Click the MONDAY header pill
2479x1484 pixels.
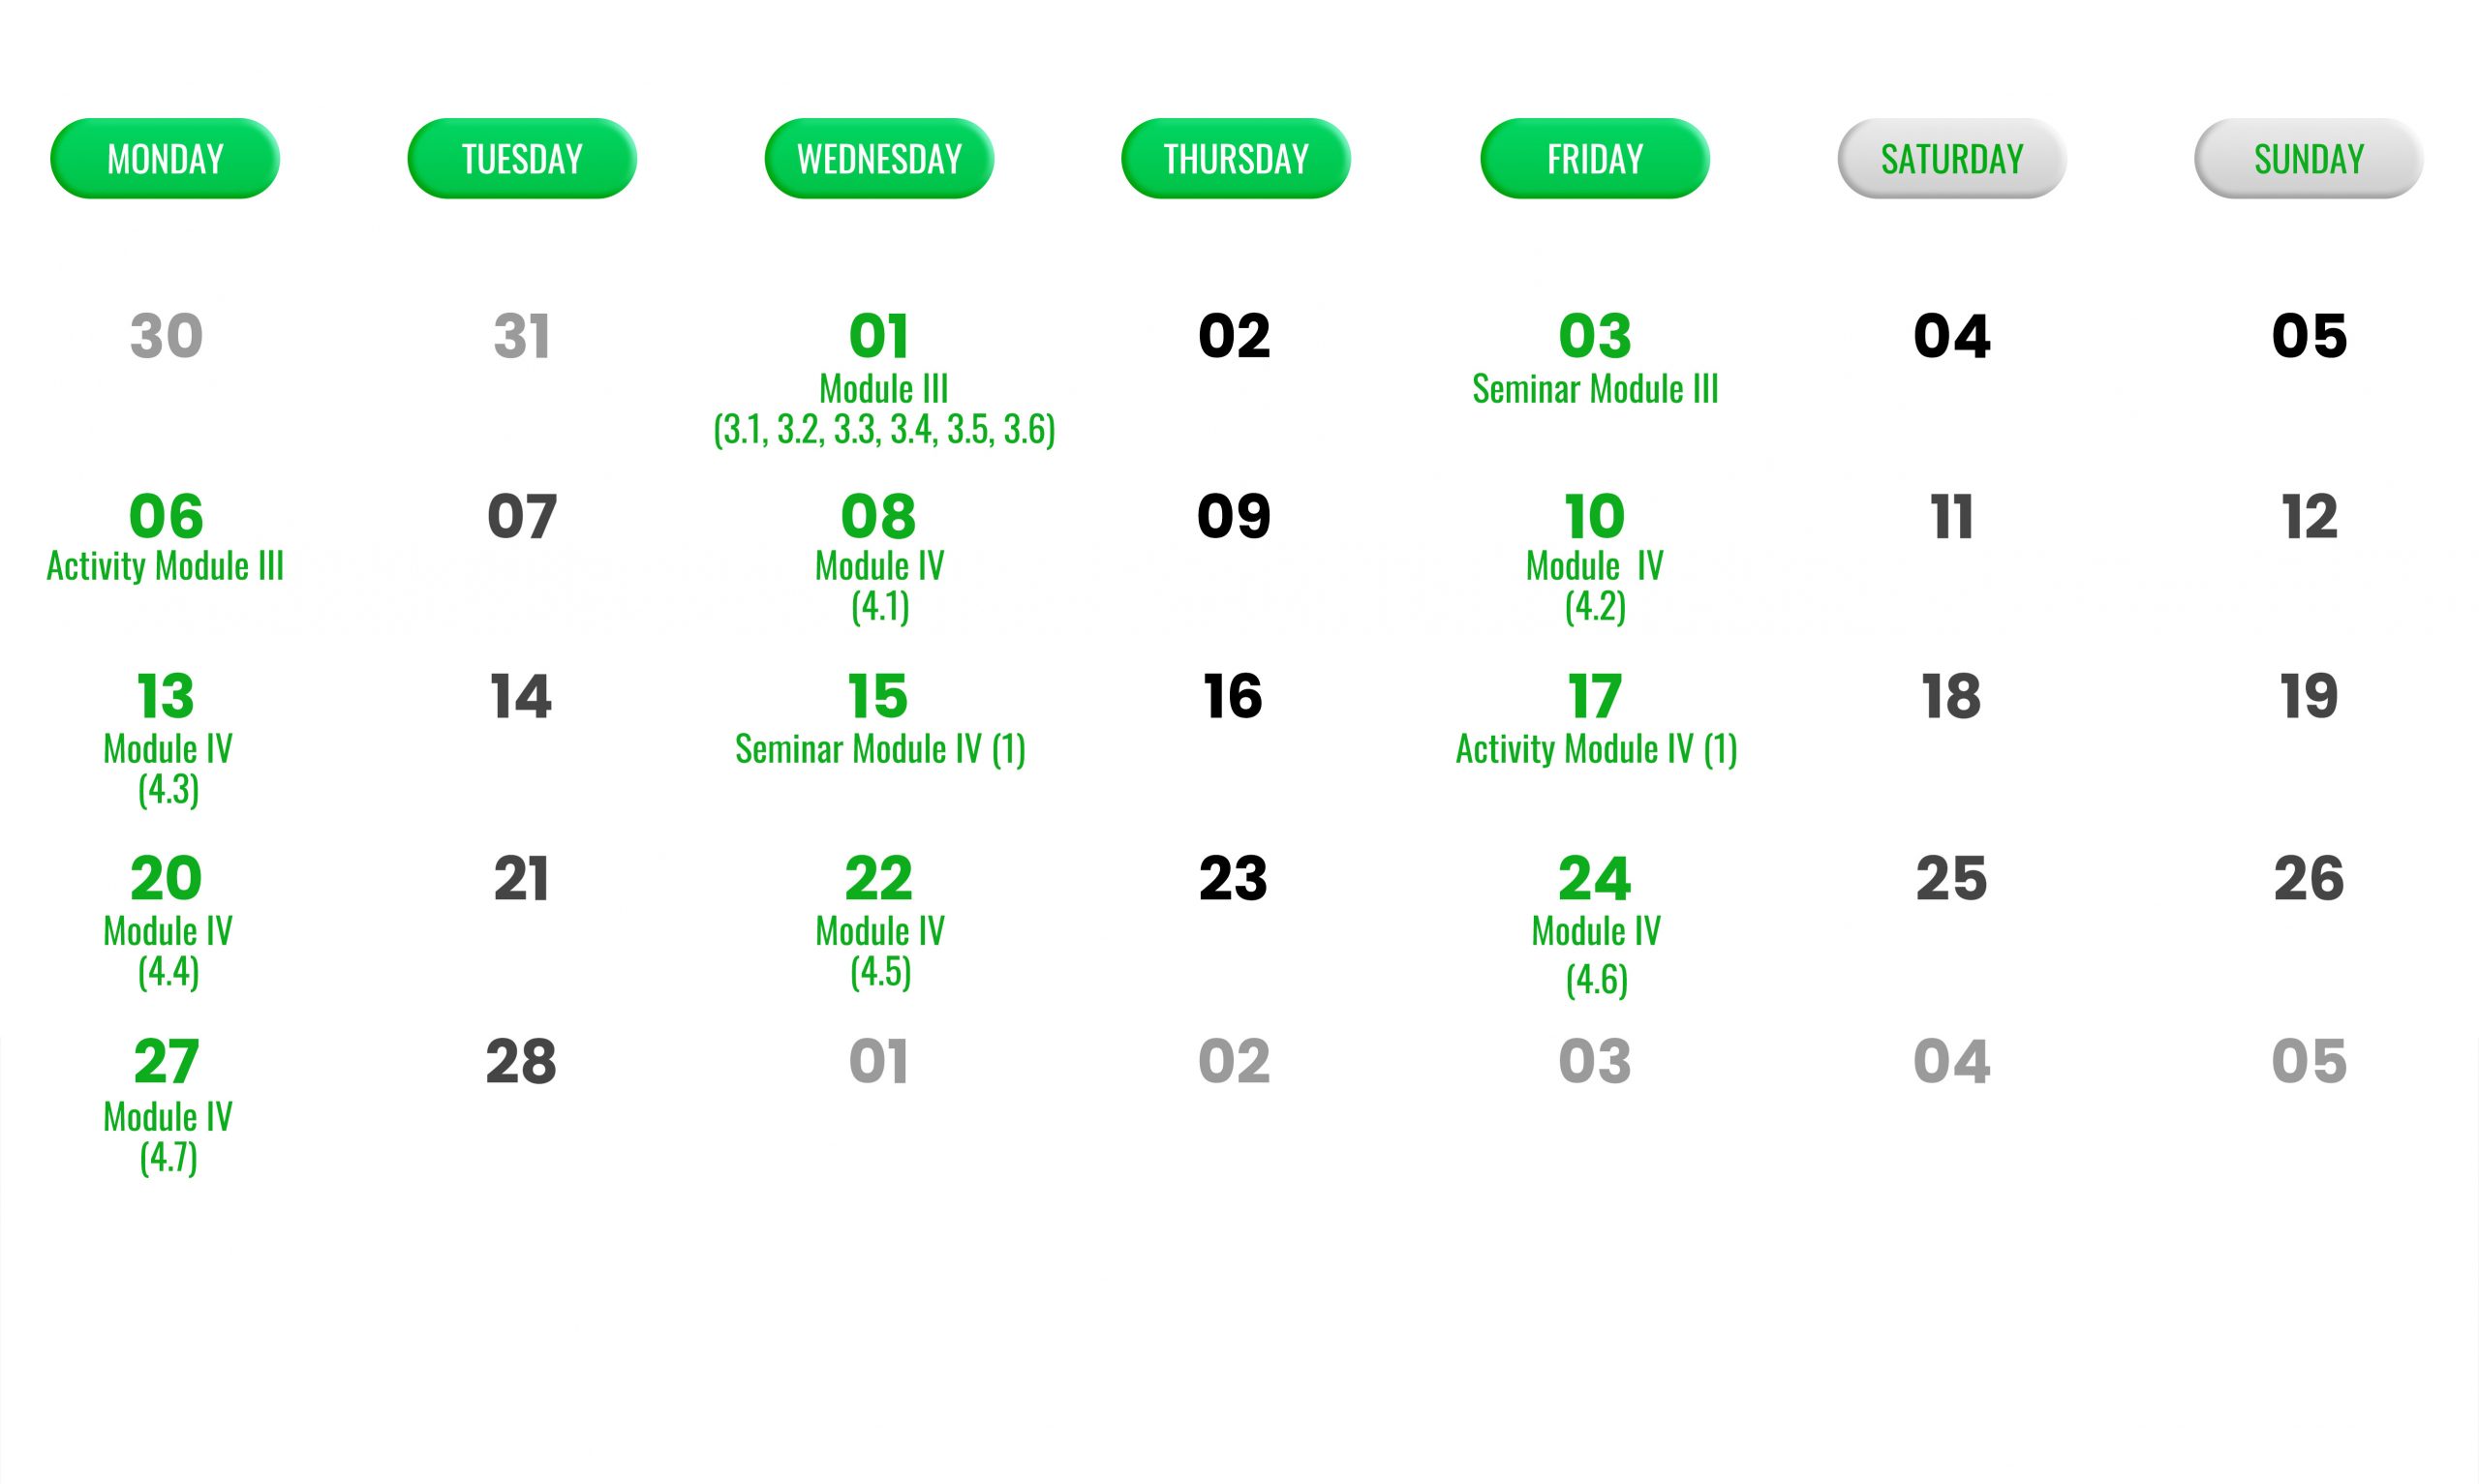[165, 159]
